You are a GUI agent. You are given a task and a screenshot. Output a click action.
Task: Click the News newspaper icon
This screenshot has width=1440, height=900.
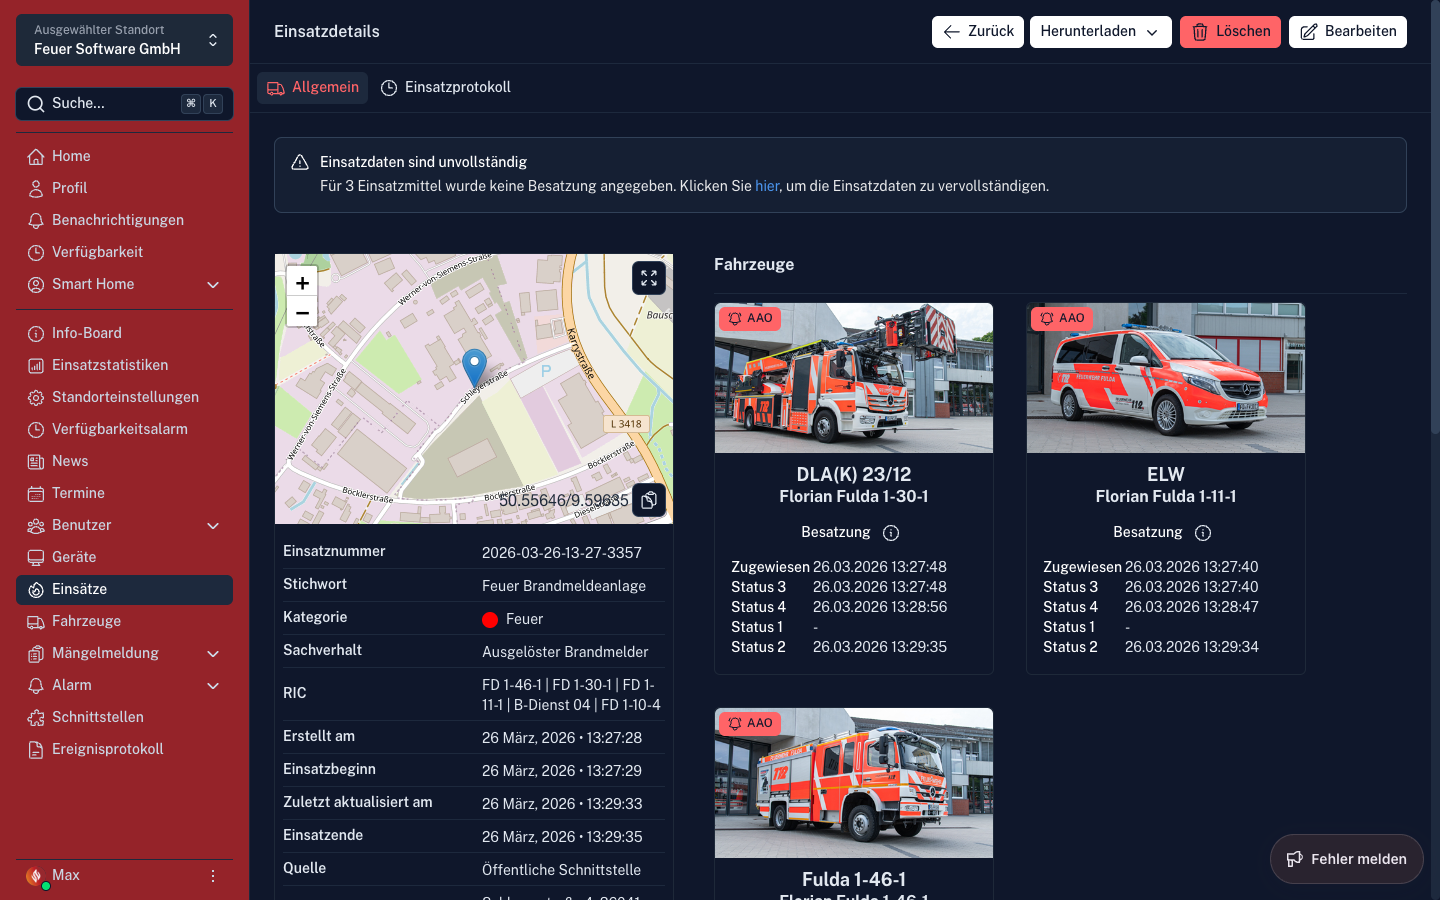click(36, 461)
